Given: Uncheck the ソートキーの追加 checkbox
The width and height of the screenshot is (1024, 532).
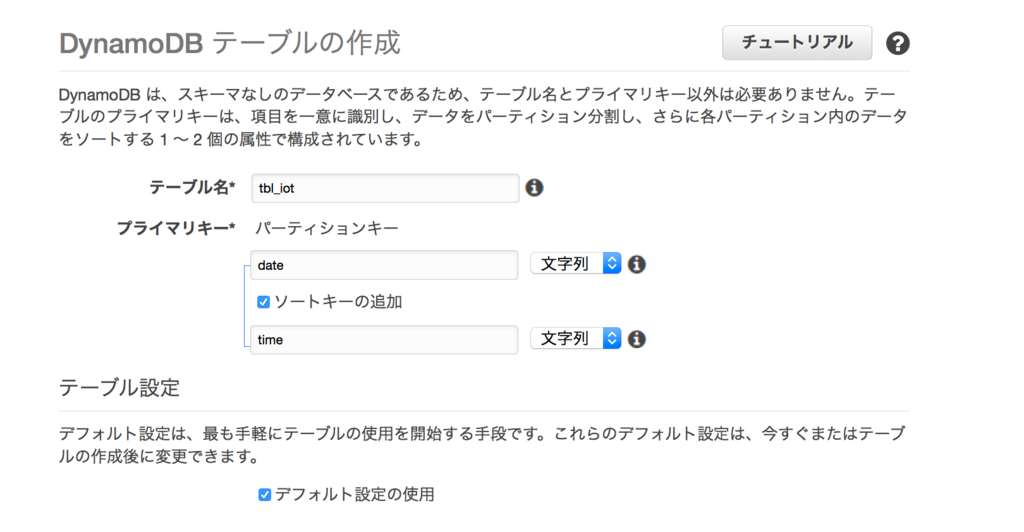Looking at the screenshot, I should [263, 302].
